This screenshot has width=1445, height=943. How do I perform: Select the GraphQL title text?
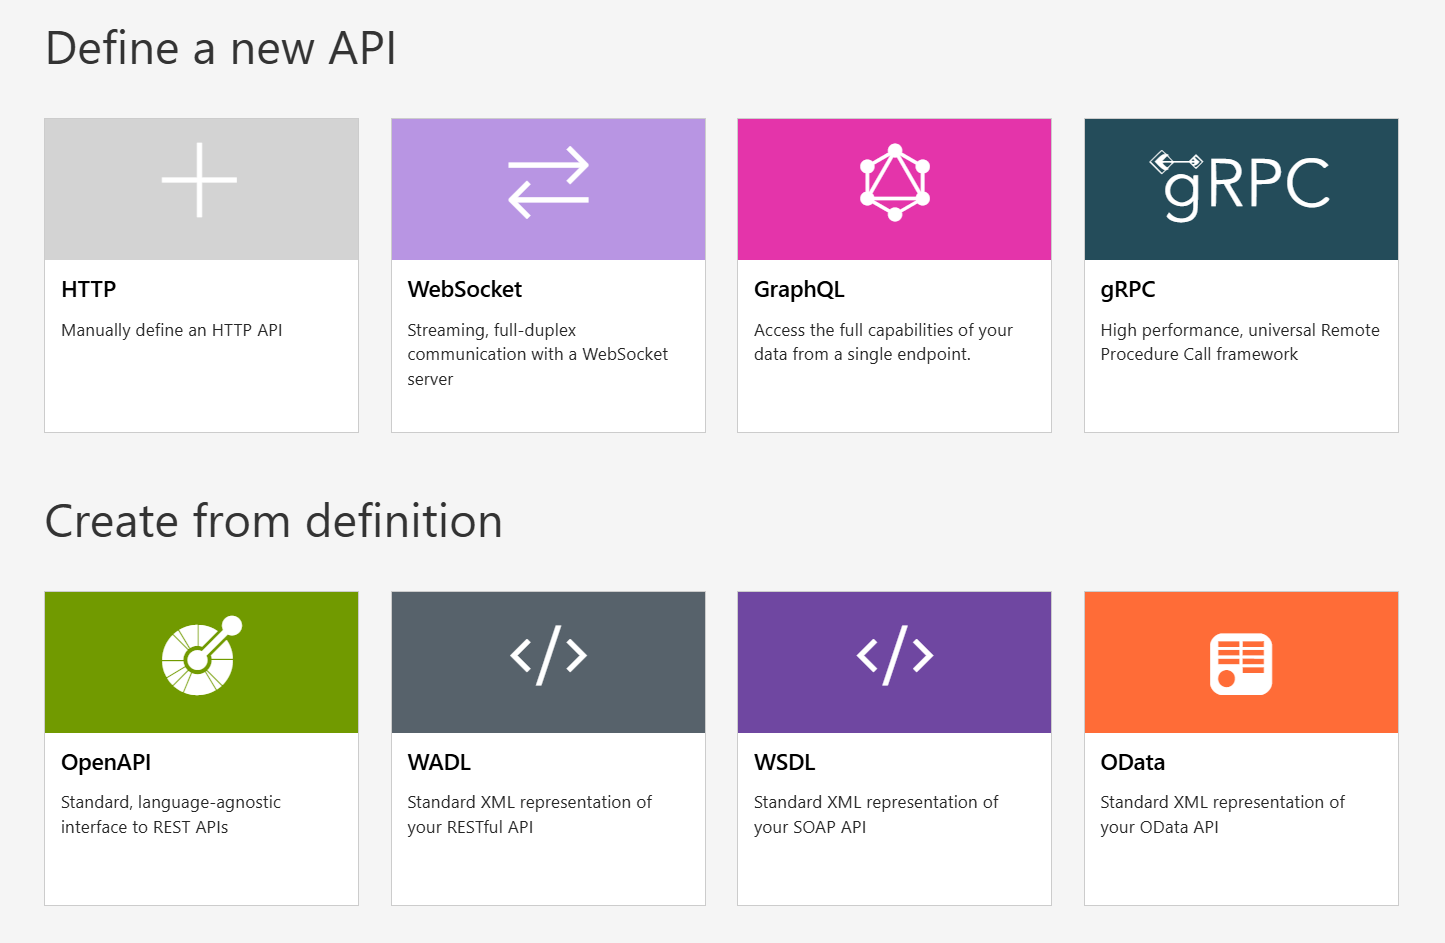799,290
